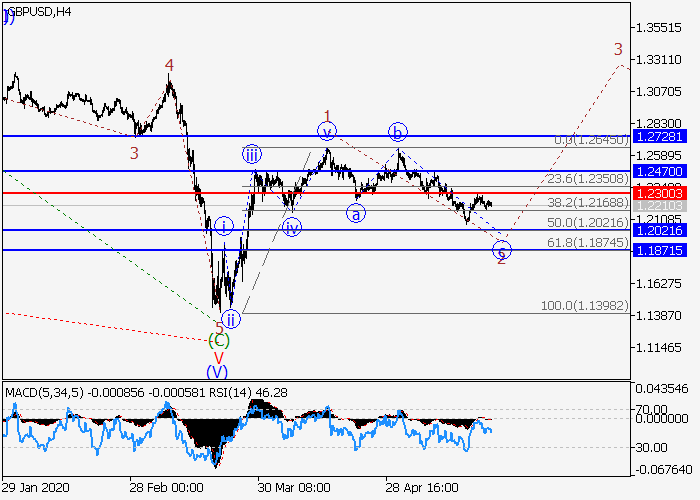Select the 23.6(1.23508) Fibonacci label
The image size is (700, 500).
click(x=588, y=178)
